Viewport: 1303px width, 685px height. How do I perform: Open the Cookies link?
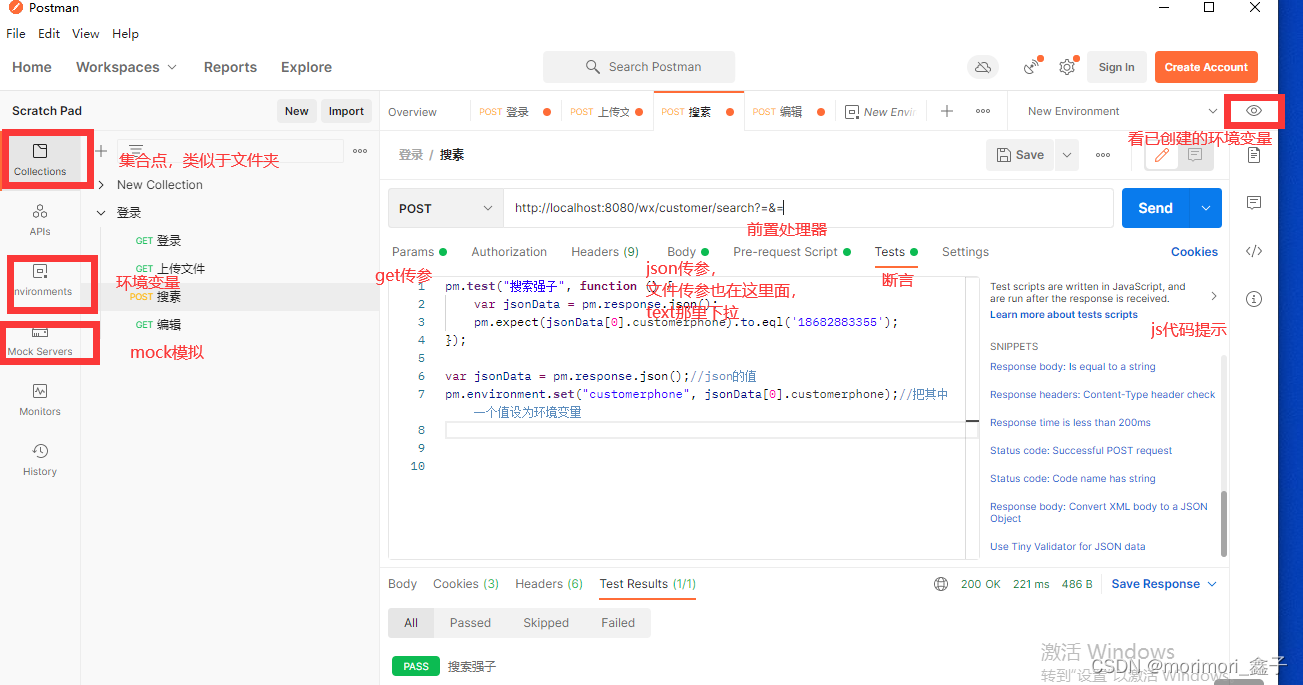pyautogui.click(x=1194, y=252)
